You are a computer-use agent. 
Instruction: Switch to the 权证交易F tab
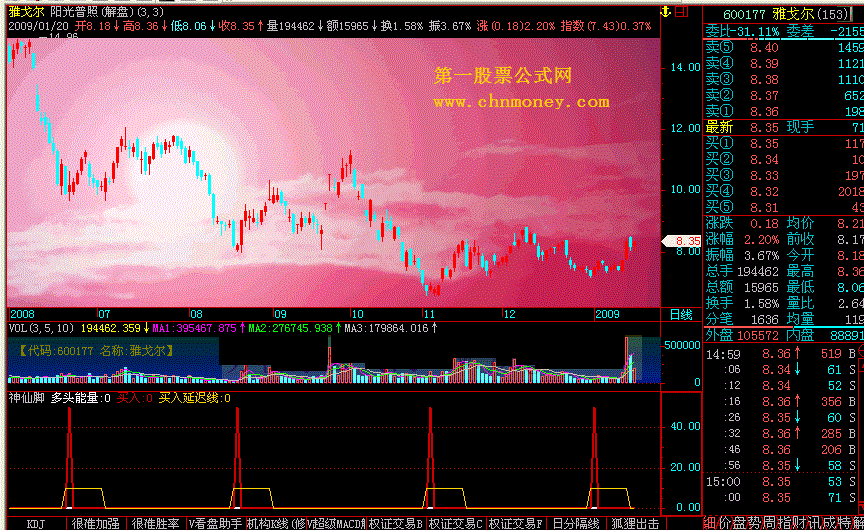point(515,524)
